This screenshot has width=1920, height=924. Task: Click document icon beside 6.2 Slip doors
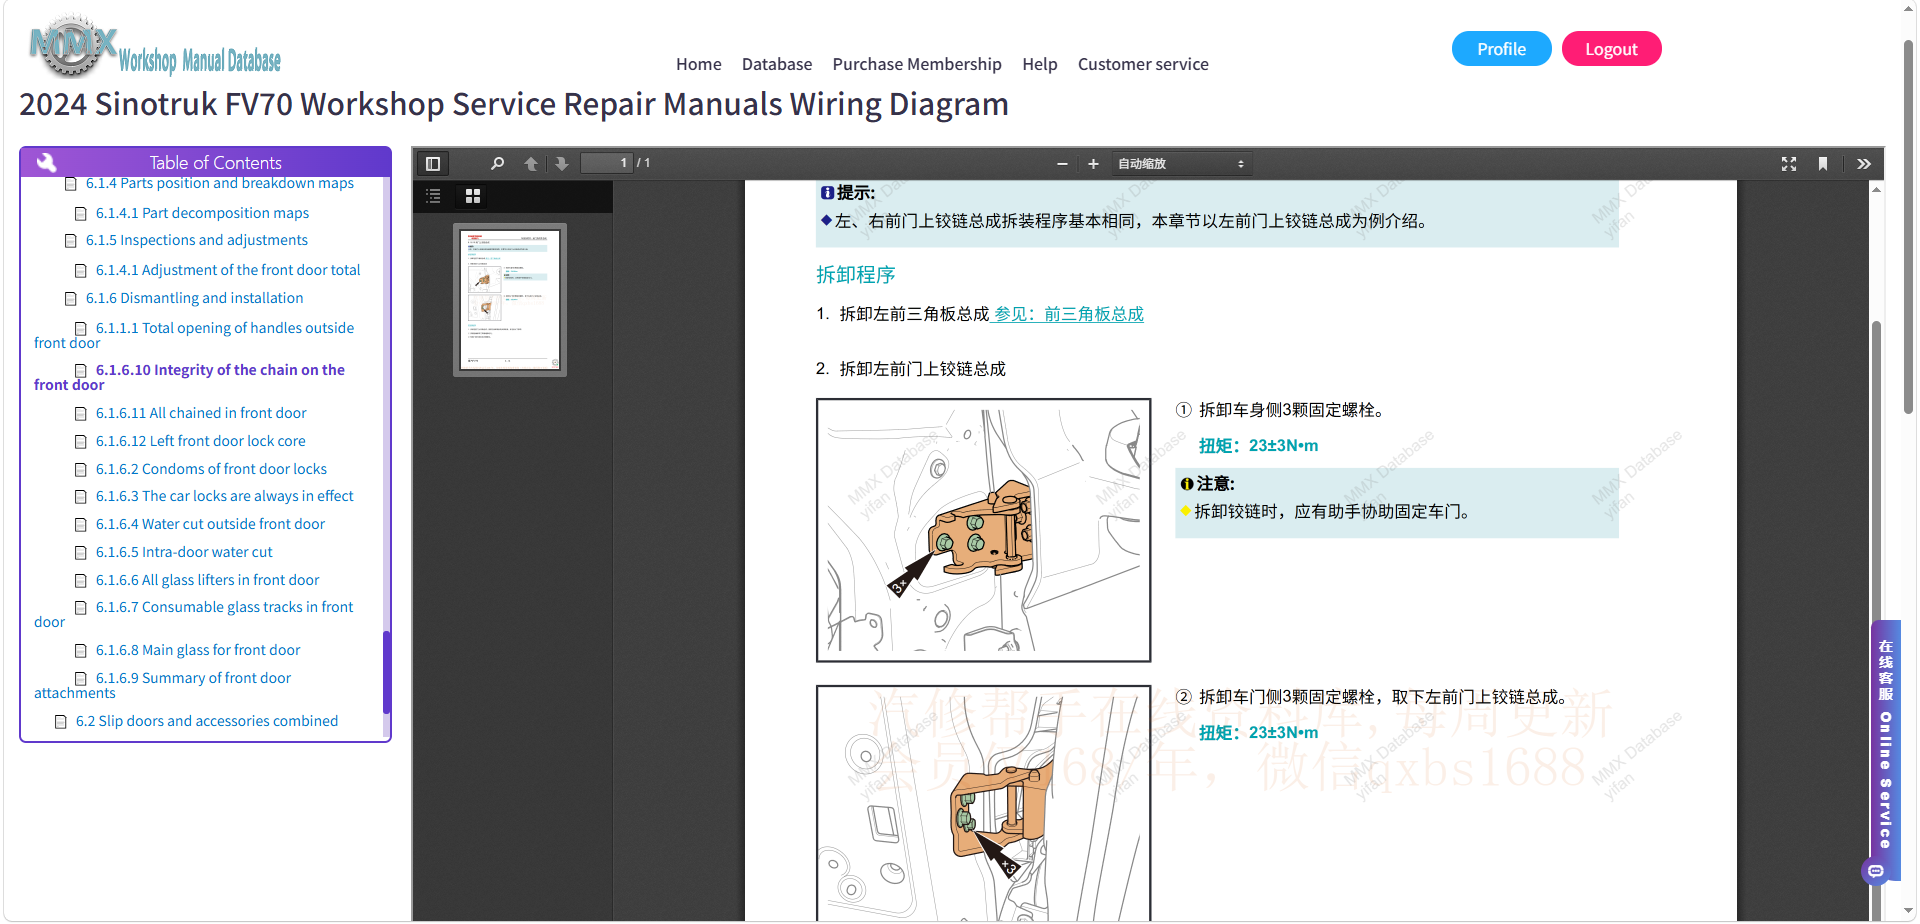click(x=61, y=722)
